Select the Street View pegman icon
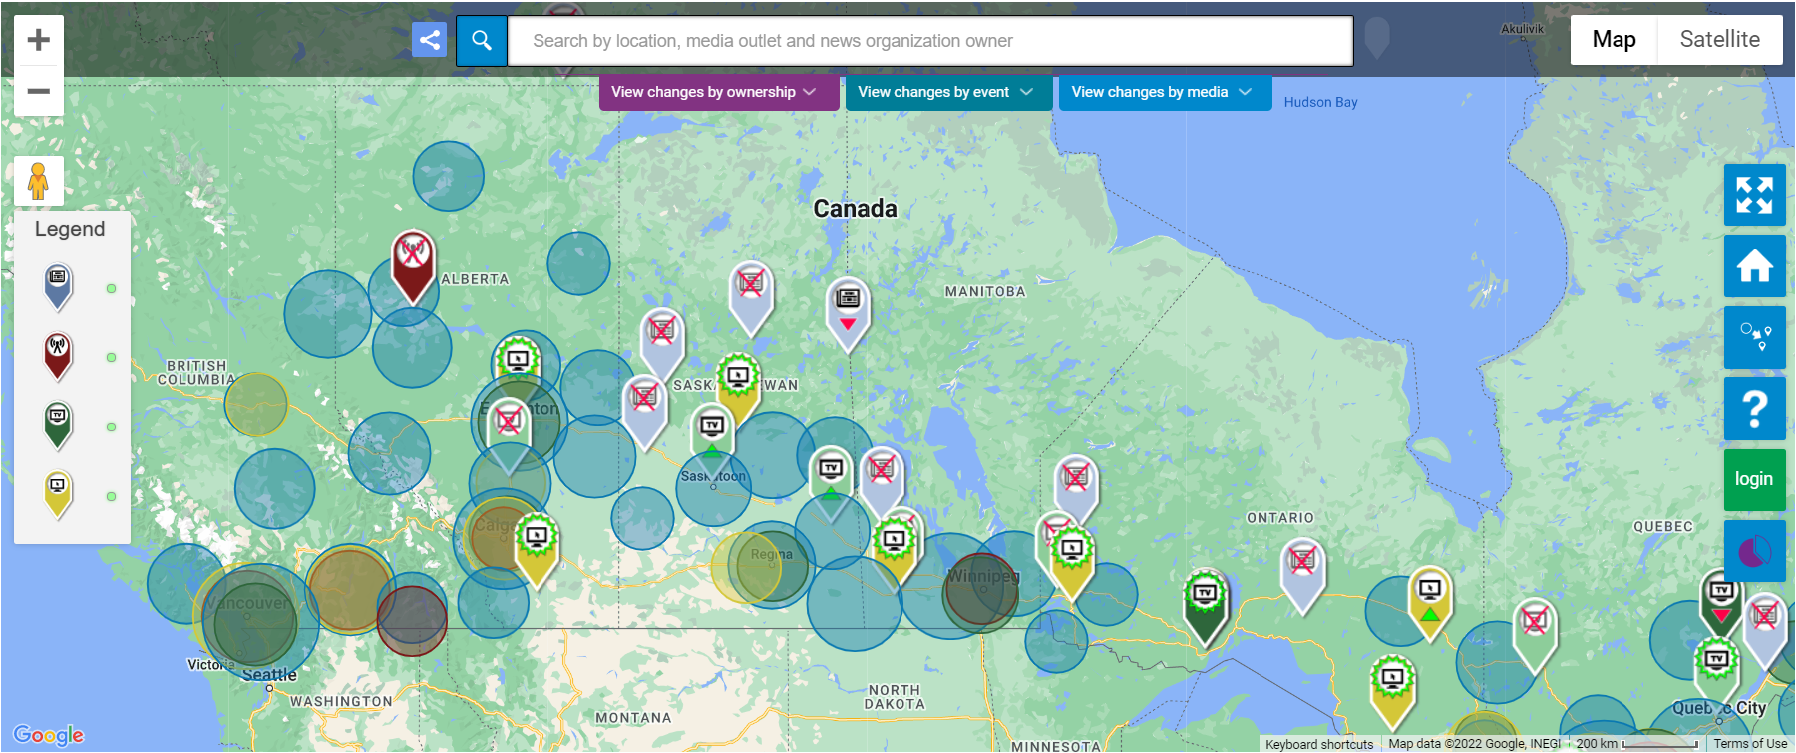Image resolution: width=1796 pixels, height=753 pixels. click(39, 181)
